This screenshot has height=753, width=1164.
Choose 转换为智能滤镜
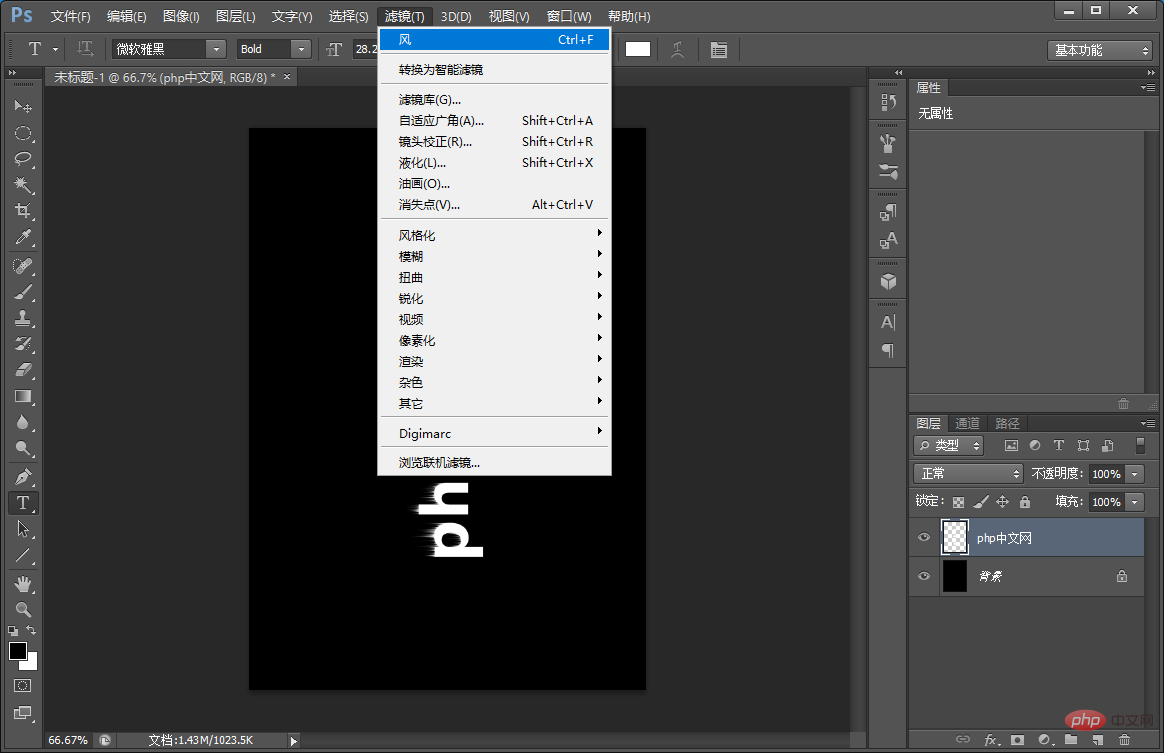(x=494, y=70)
